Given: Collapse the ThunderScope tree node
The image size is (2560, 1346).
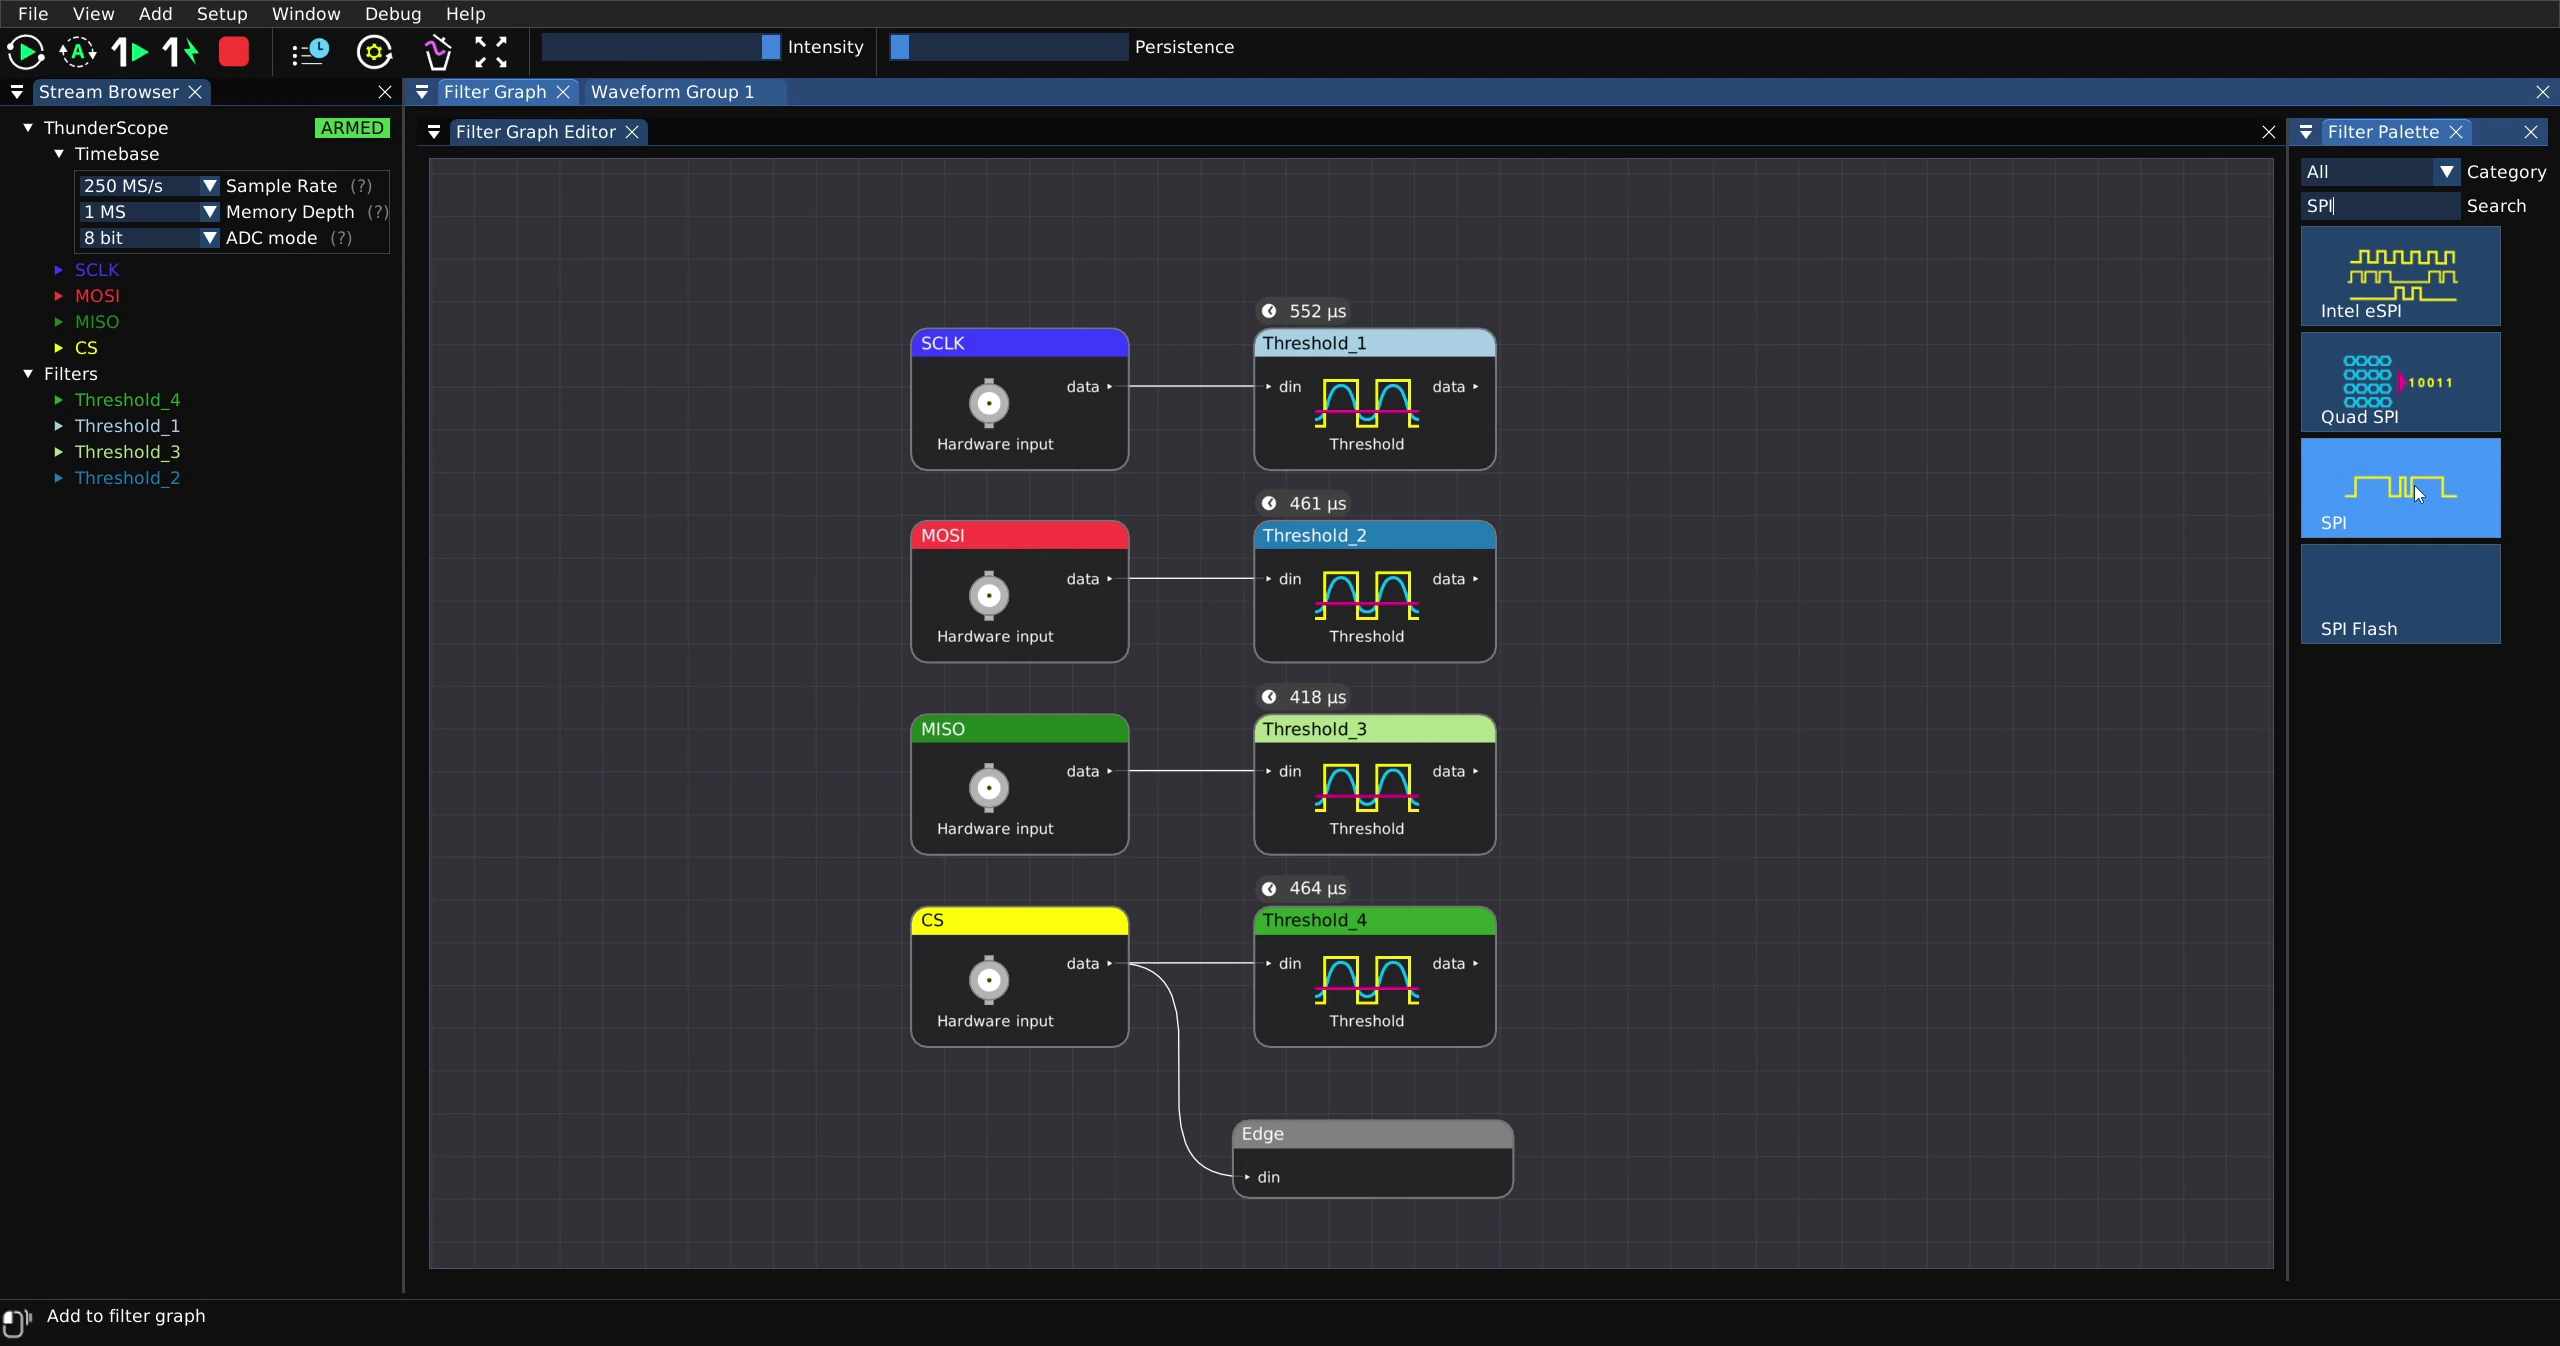Looking at the screenshot, I should (x=28, y=128).
